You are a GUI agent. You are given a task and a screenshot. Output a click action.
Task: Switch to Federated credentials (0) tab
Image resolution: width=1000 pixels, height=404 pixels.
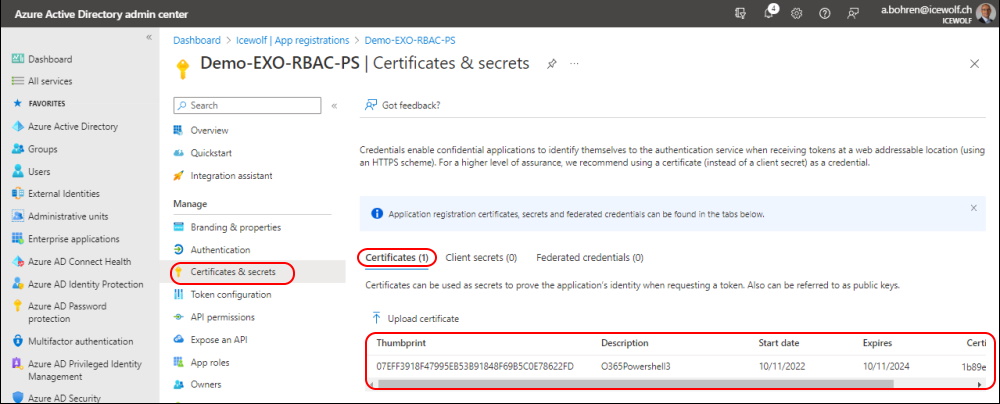pyautogui.click(x=590, y=258)
